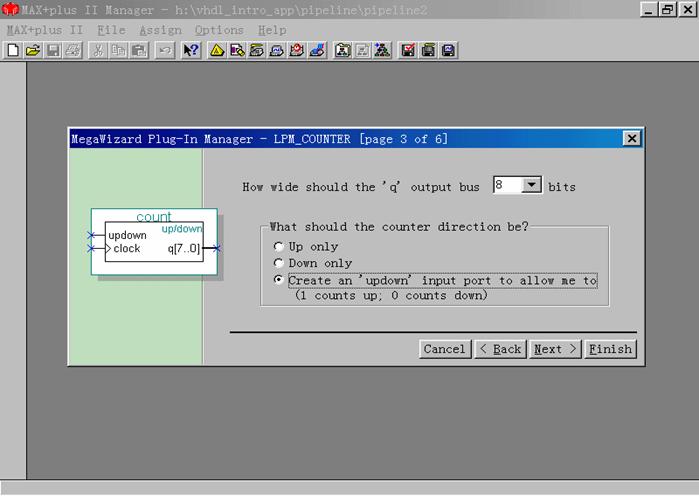Close the MegaWizard Plug-In Manager dialog

[x=632, y=139]
